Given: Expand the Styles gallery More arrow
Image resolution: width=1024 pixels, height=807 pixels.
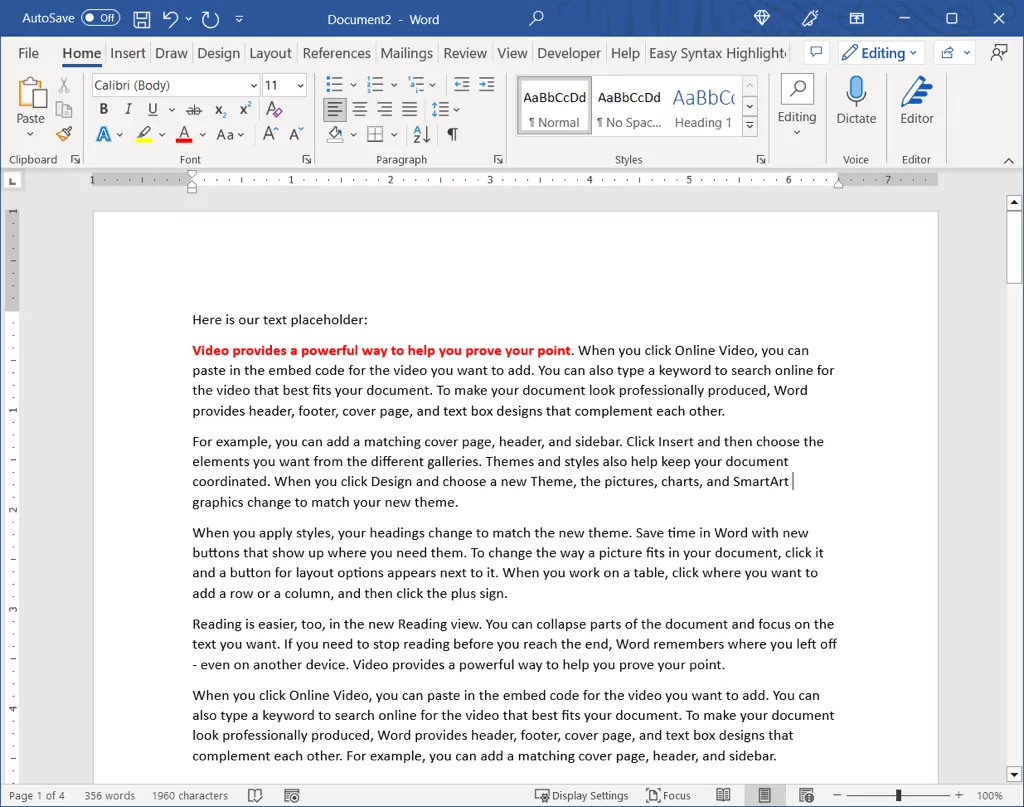Looking at the screenshot, I should tap(750, 126).
